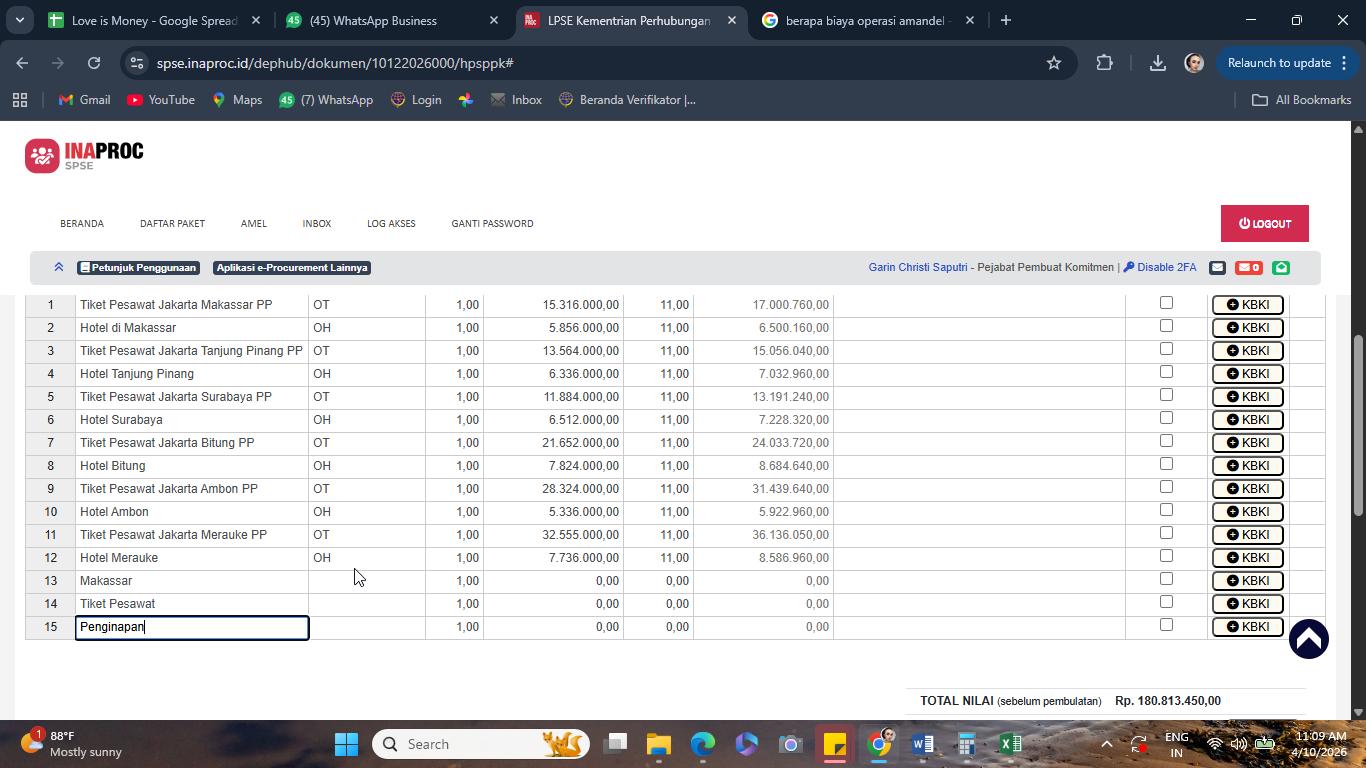This screenshot has height=768, width=1366.
Task: Click Disable 2FA key link
Action: point(1160,267)
